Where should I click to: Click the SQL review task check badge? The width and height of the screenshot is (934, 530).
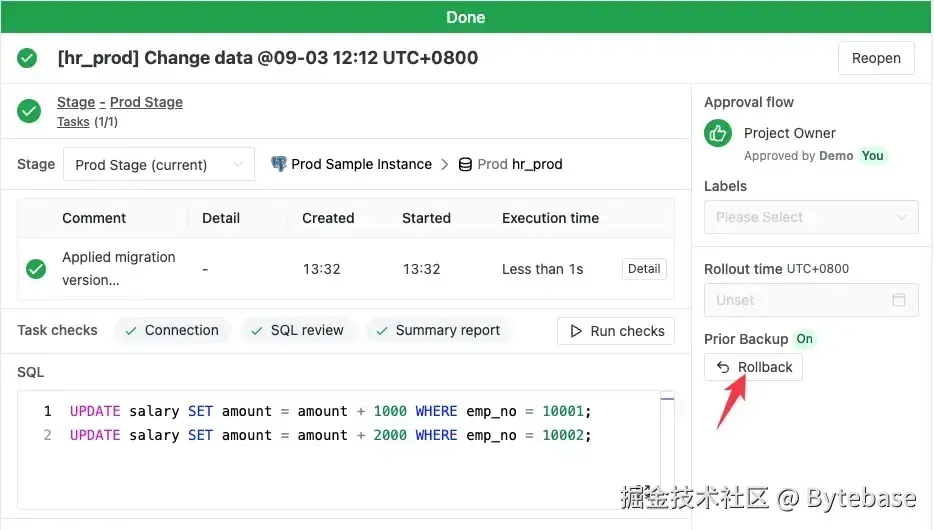[298, 331]
